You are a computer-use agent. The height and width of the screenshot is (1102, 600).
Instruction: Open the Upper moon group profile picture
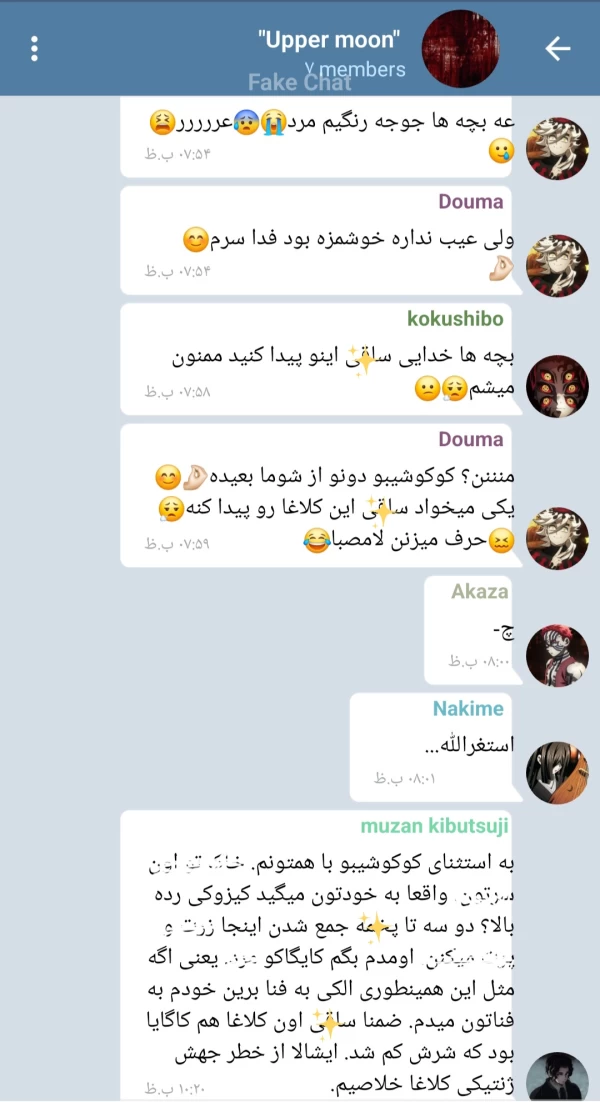460,48
